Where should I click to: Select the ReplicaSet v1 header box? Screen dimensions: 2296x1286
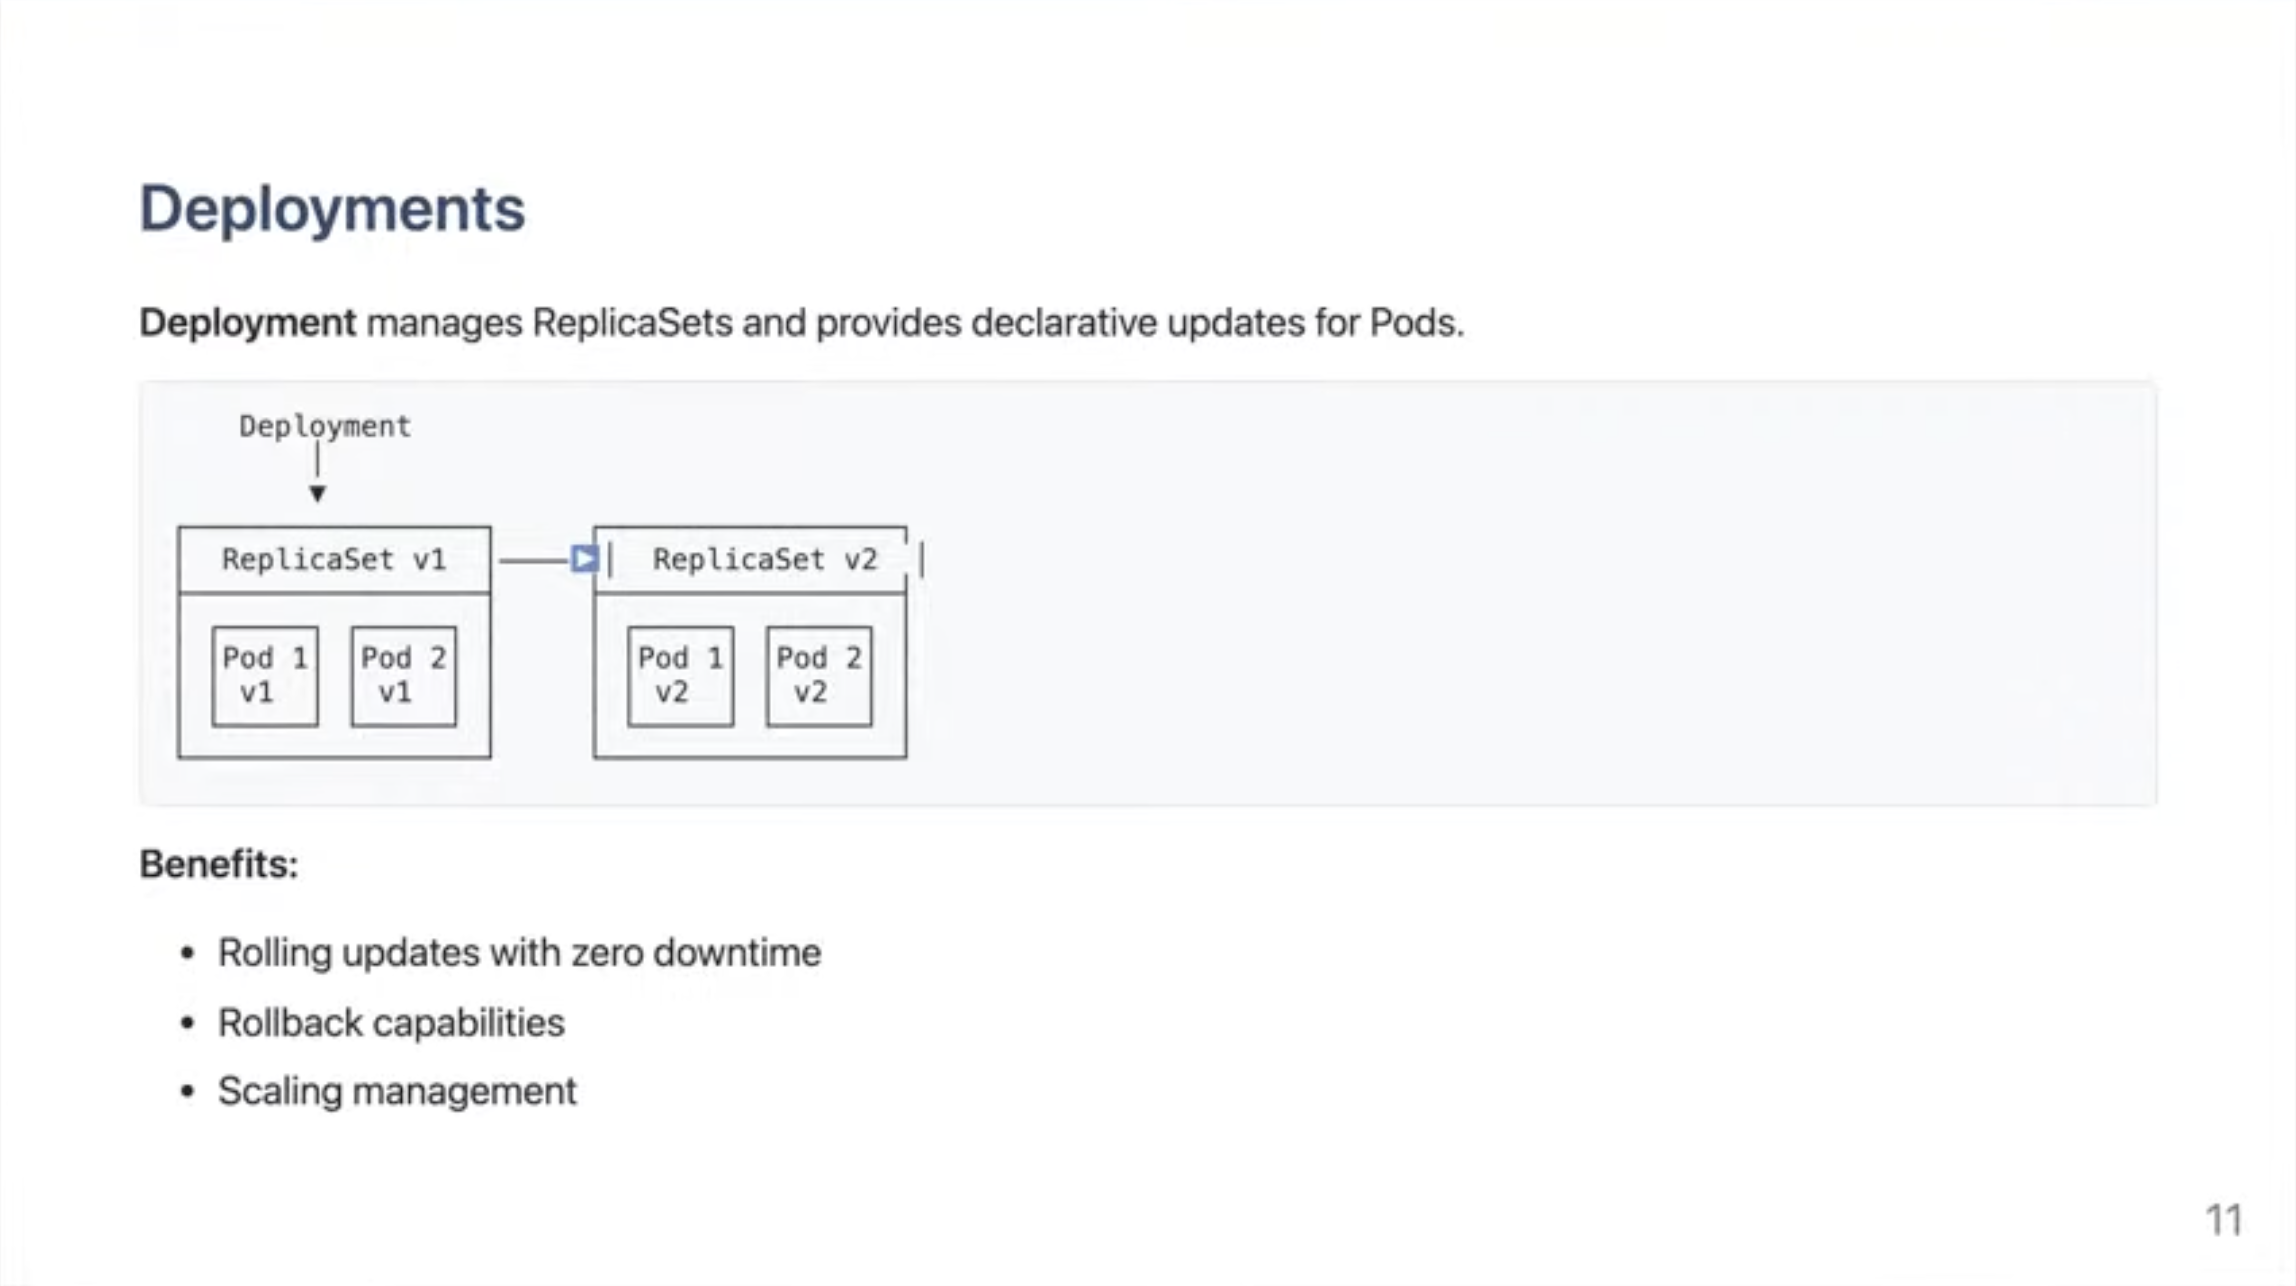tap(334, 560)
